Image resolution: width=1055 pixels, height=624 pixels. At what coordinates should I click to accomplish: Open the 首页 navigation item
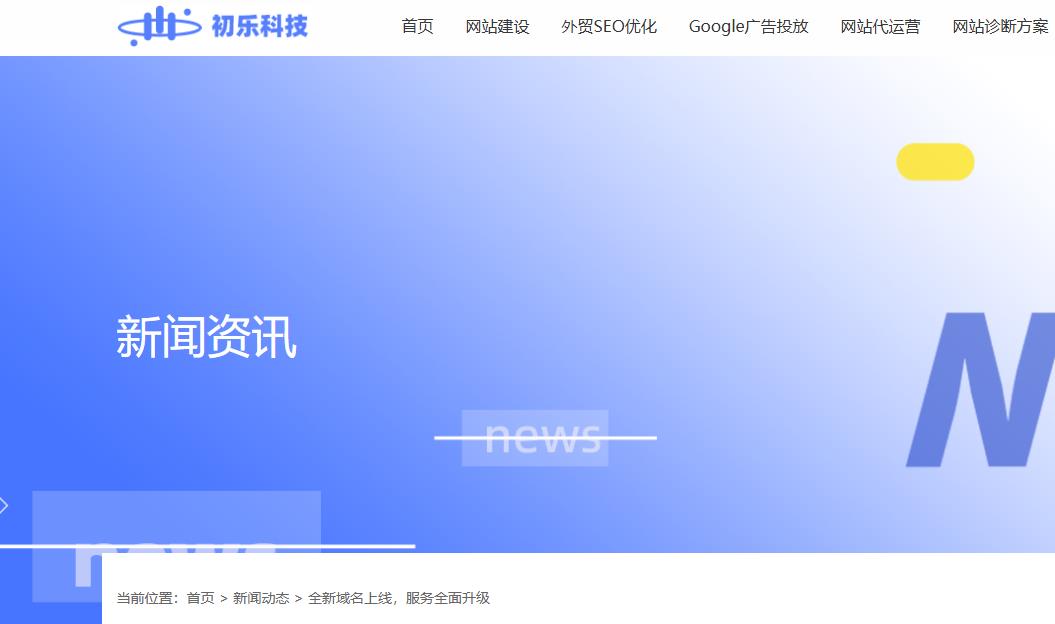click(x=416, y=27)
